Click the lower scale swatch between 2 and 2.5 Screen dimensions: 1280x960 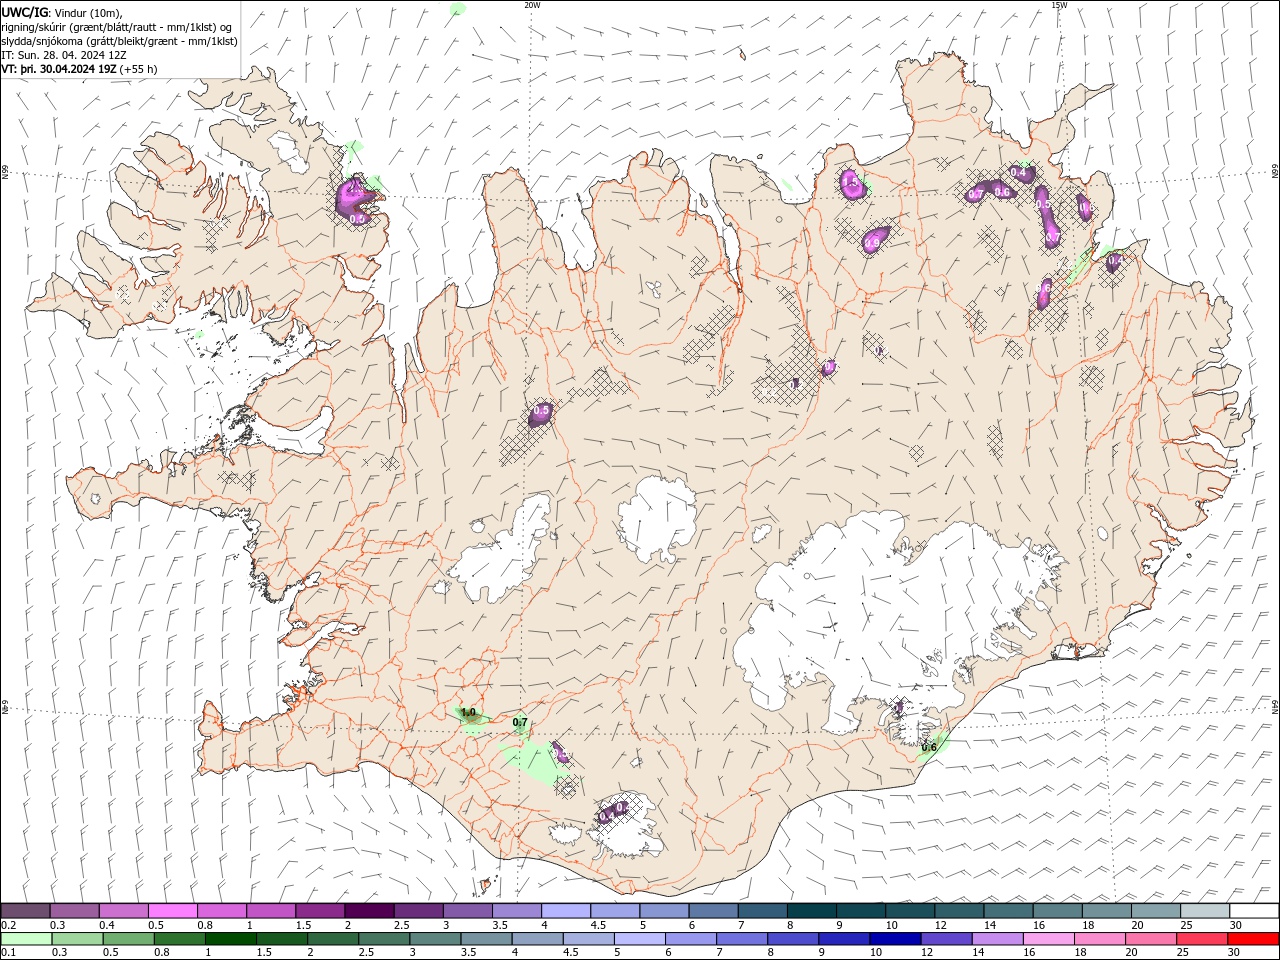coord(332,939)
